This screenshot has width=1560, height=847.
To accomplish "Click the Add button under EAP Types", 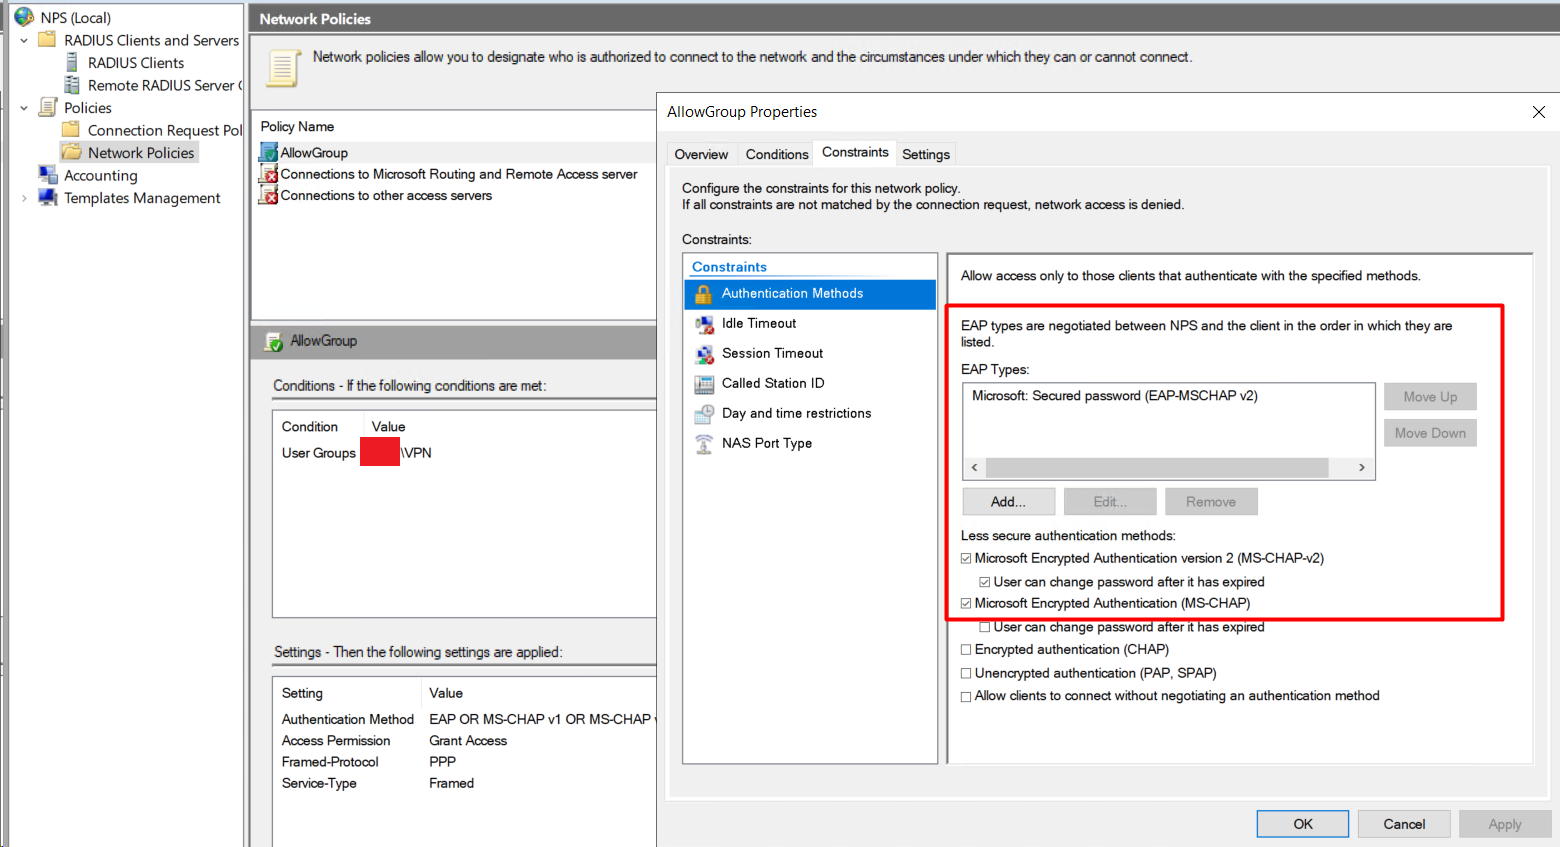I will click(1008, 501).
